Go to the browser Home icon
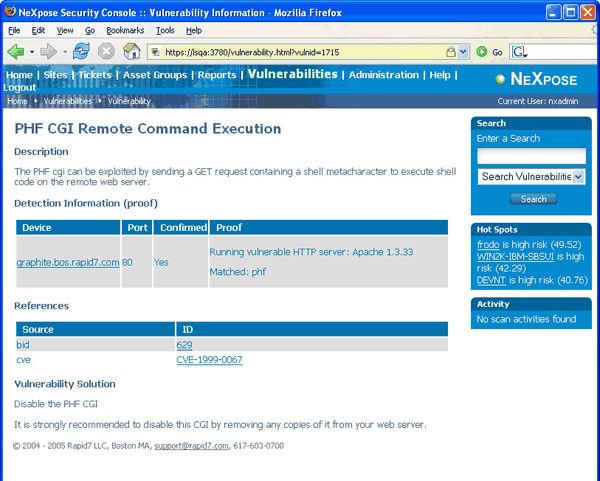Viewport: 600px width, 481px height. 131,51
